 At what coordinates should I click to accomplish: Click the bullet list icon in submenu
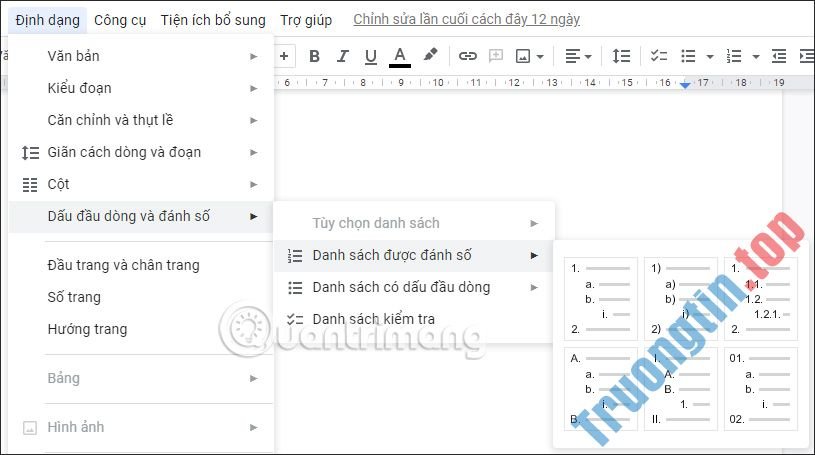click(295, 288)
